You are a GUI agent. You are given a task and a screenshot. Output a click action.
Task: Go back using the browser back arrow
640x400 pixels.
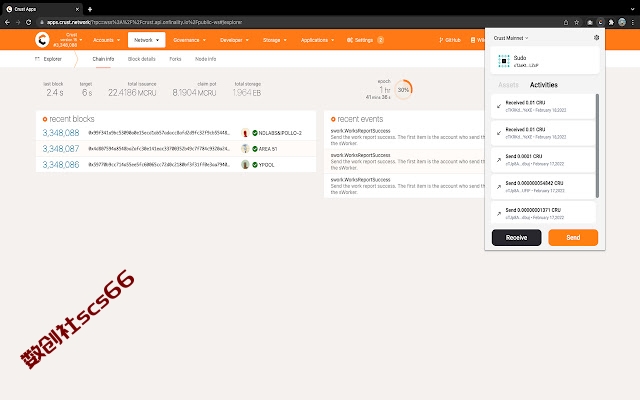tap(7, 22)
